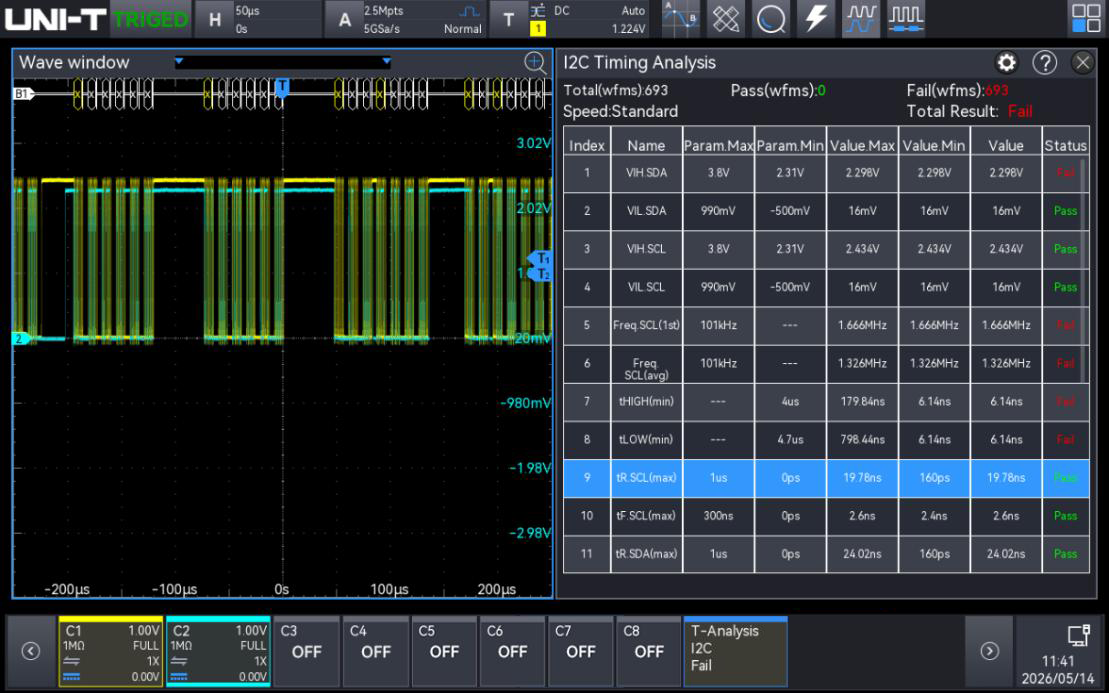Select row 7 tHIGH(min)

click(826, 402)
